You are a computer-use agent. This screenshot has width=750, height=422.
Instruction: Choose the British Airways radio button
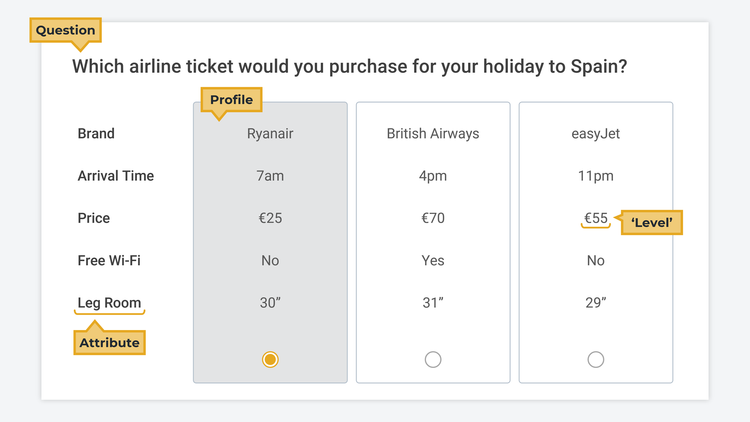point(433,359)
